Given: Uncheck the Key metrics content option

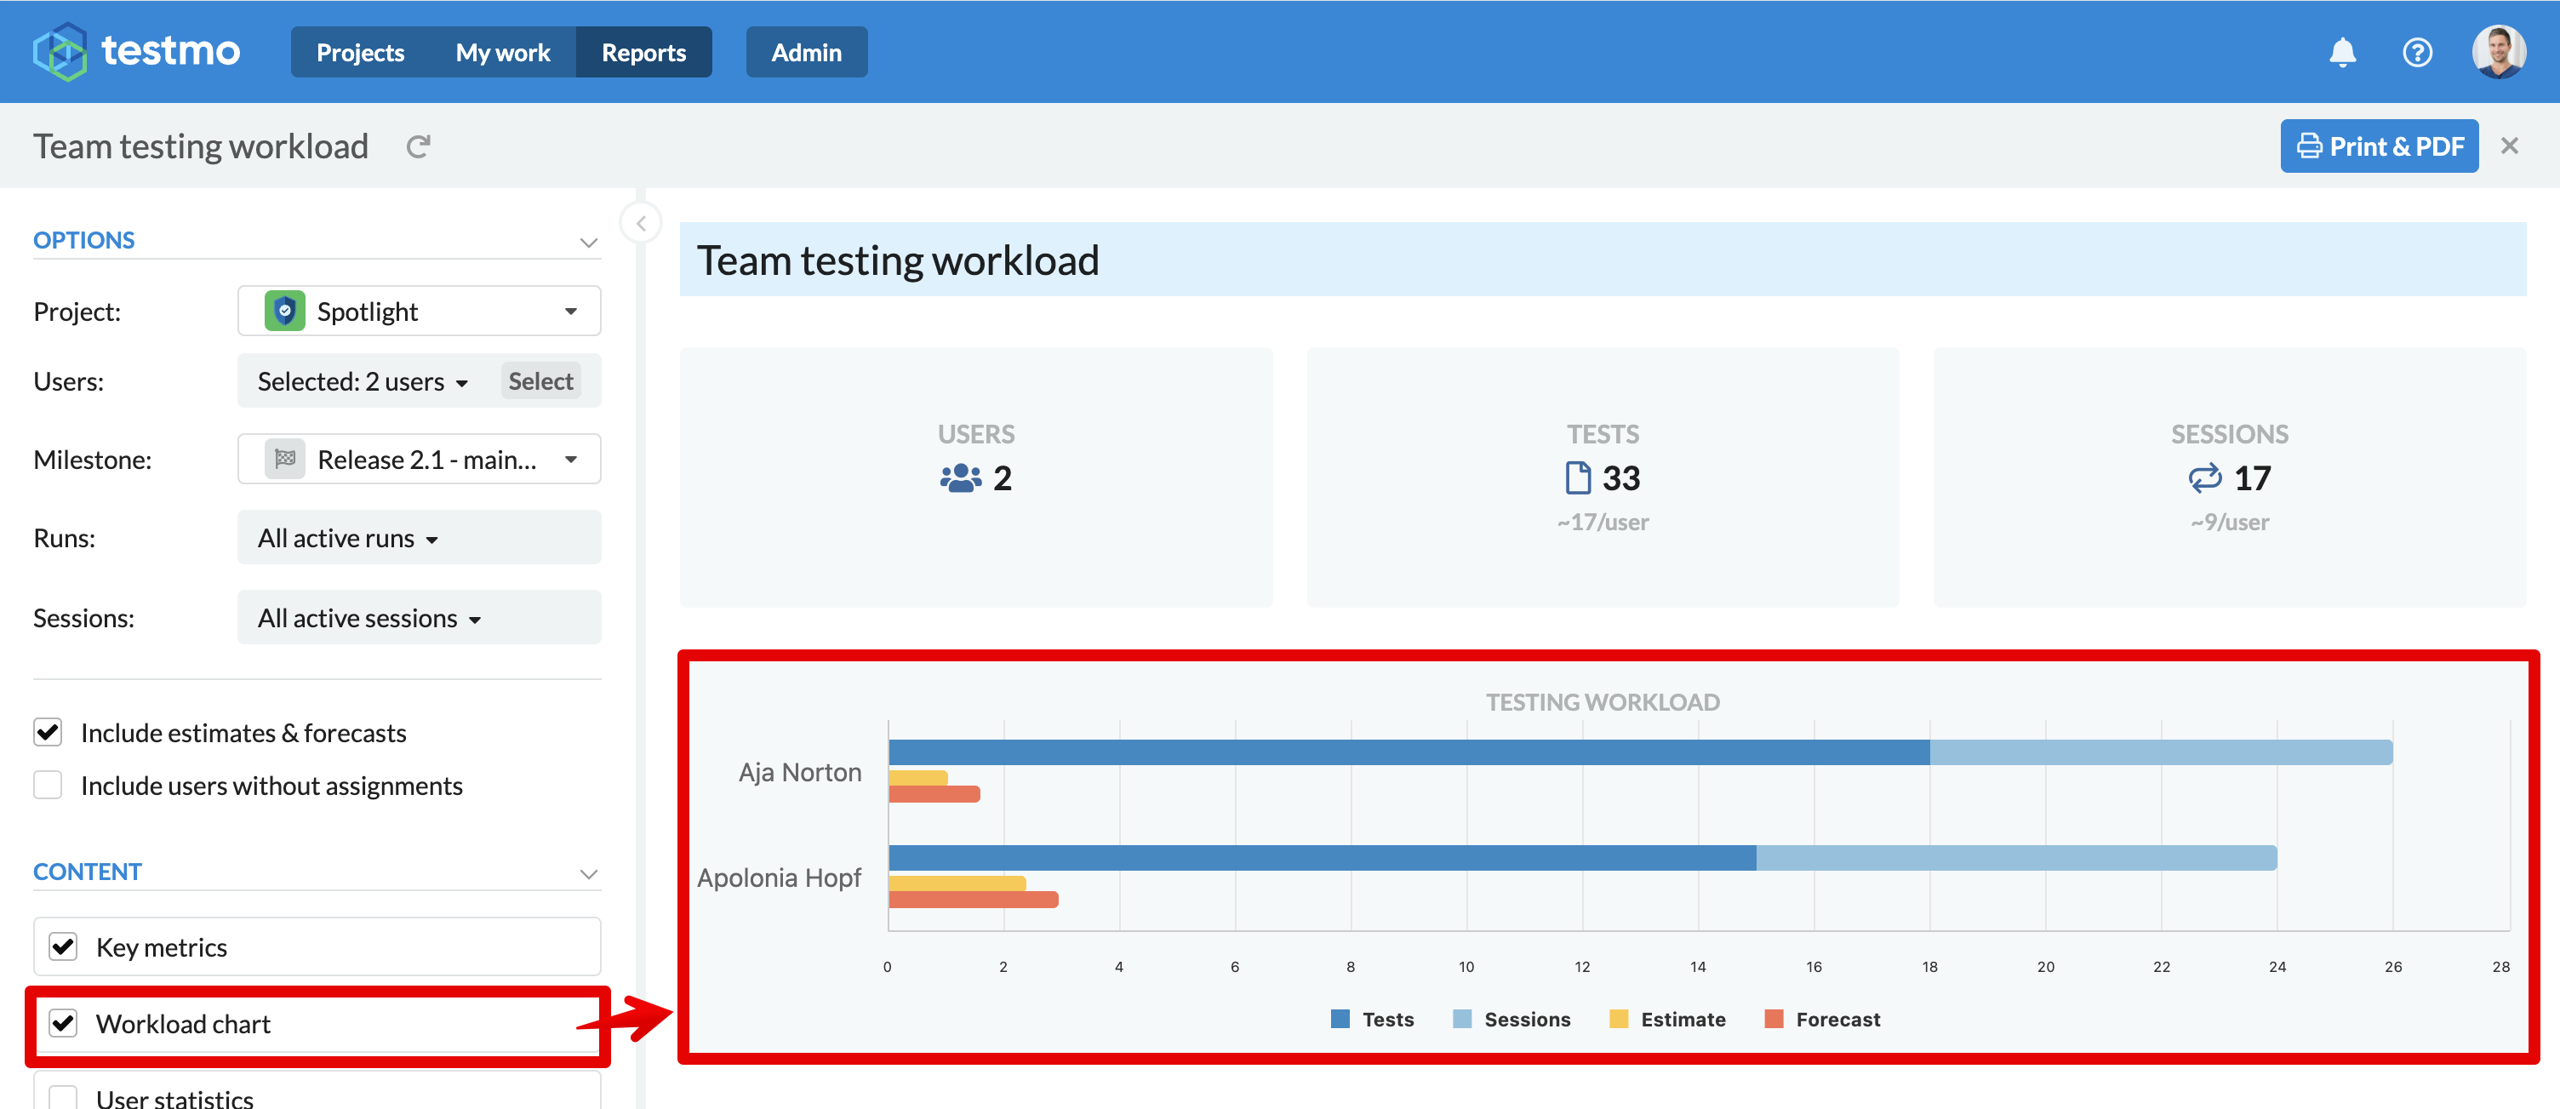Looking at the screenshot, I should 64,946.
